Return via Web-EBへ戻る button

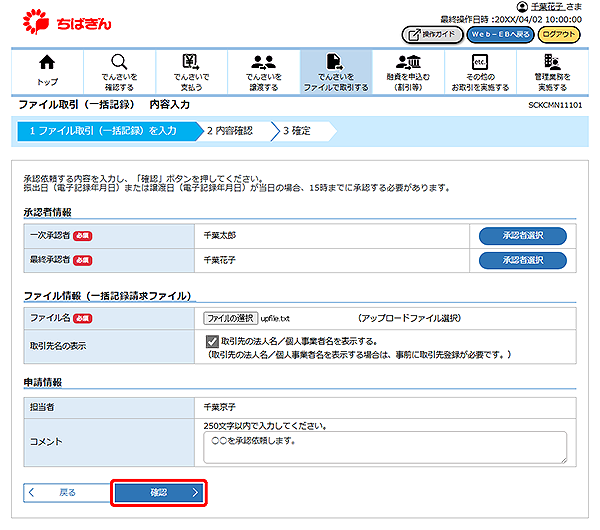click(500, 35)
